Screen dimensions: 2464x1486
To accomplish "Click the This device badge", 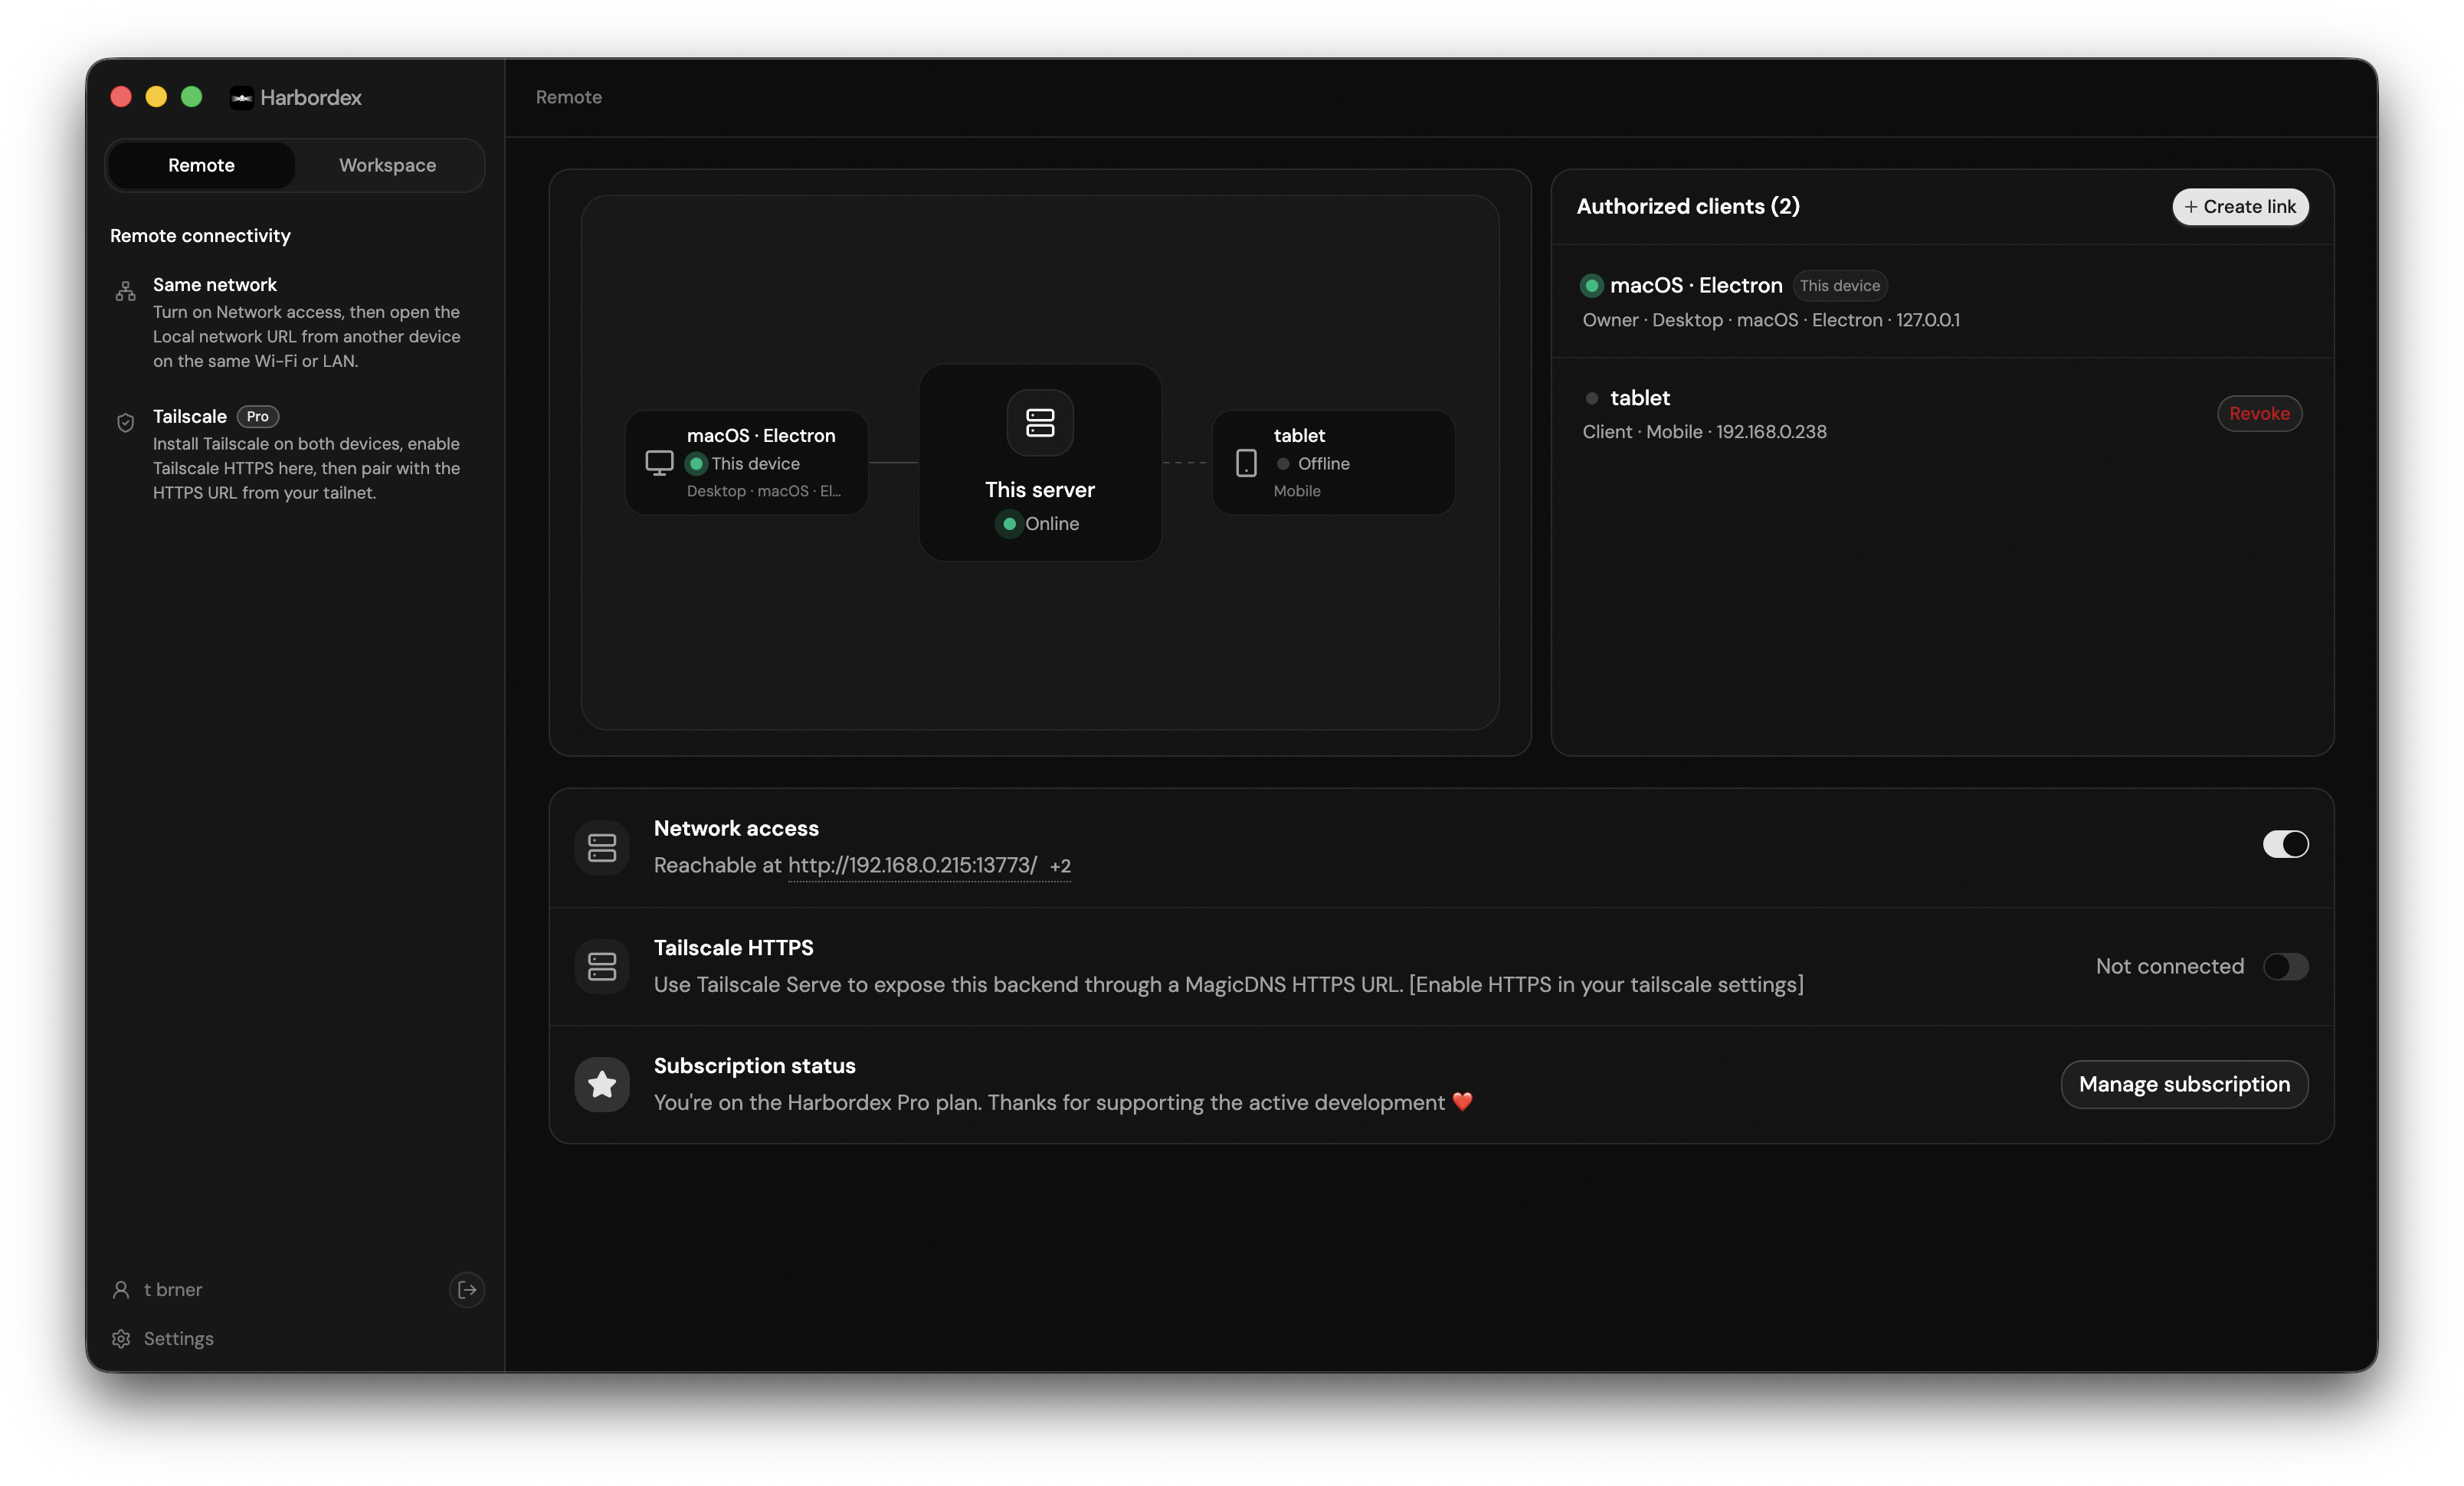I will [1839, 286].
